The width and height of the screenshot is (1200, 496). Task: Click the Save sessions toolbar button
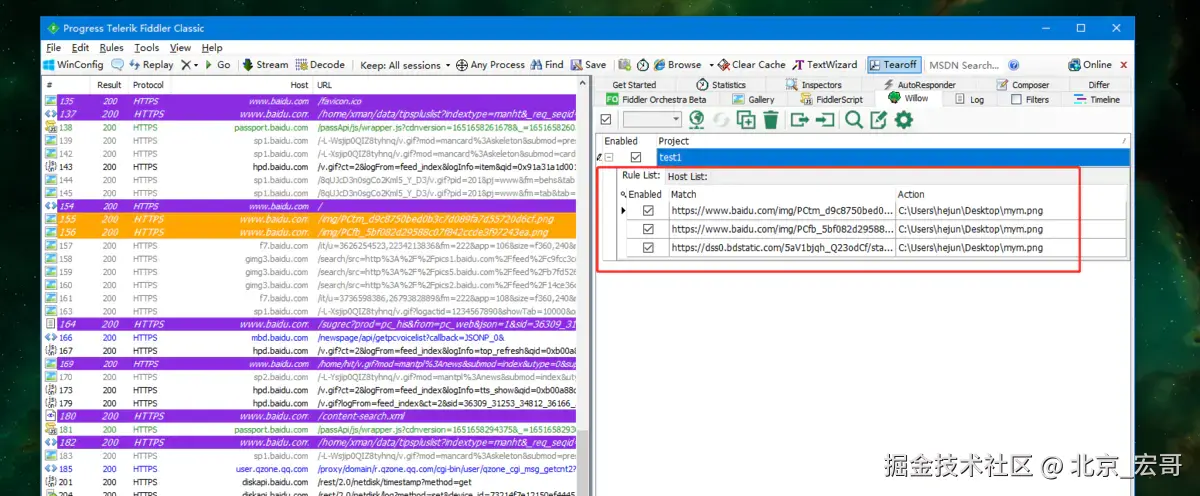(x=588, y=65)
